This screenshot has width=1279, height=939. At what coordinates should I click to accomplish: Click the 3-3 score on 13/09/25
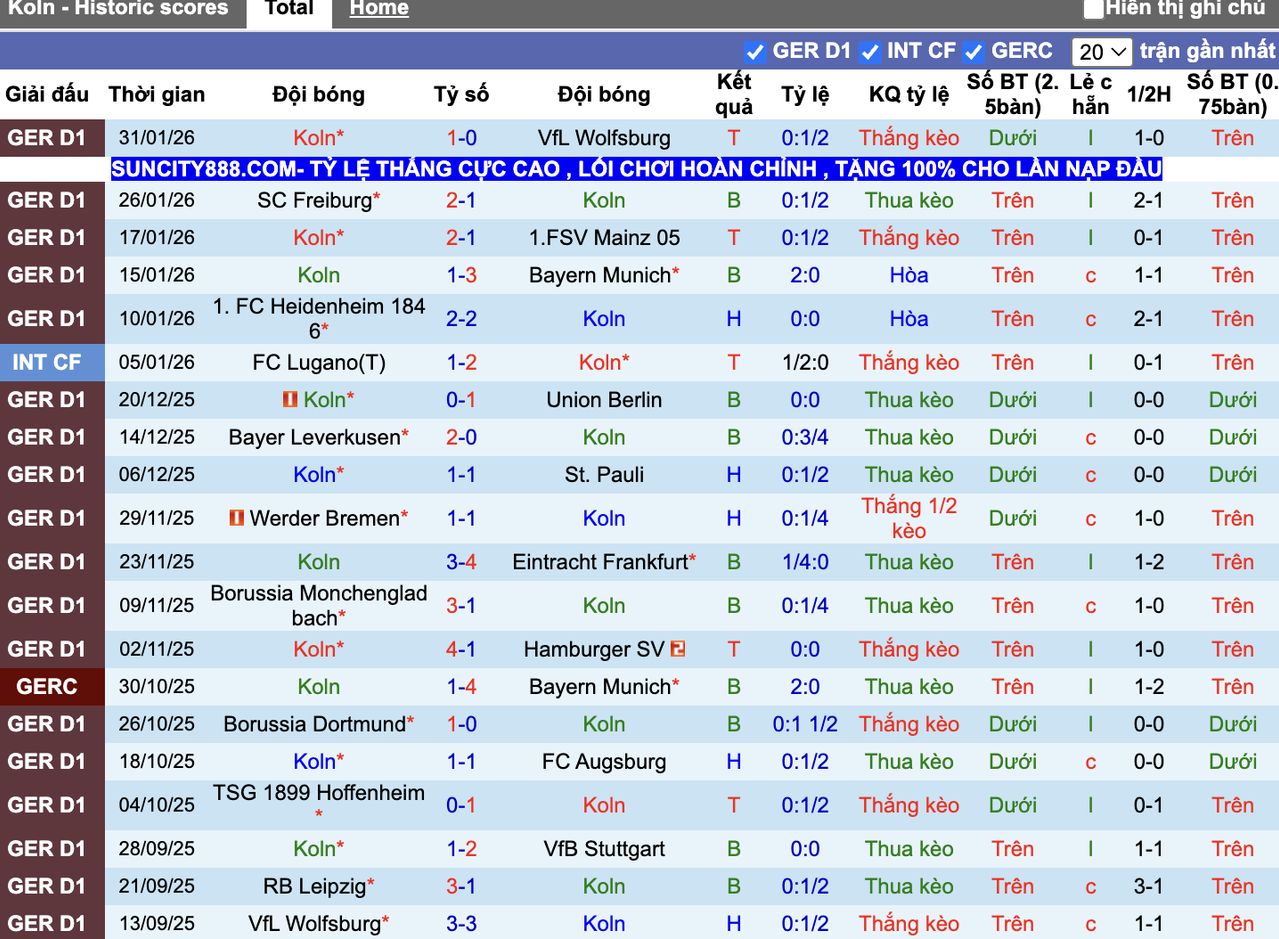tap(461, 924)
